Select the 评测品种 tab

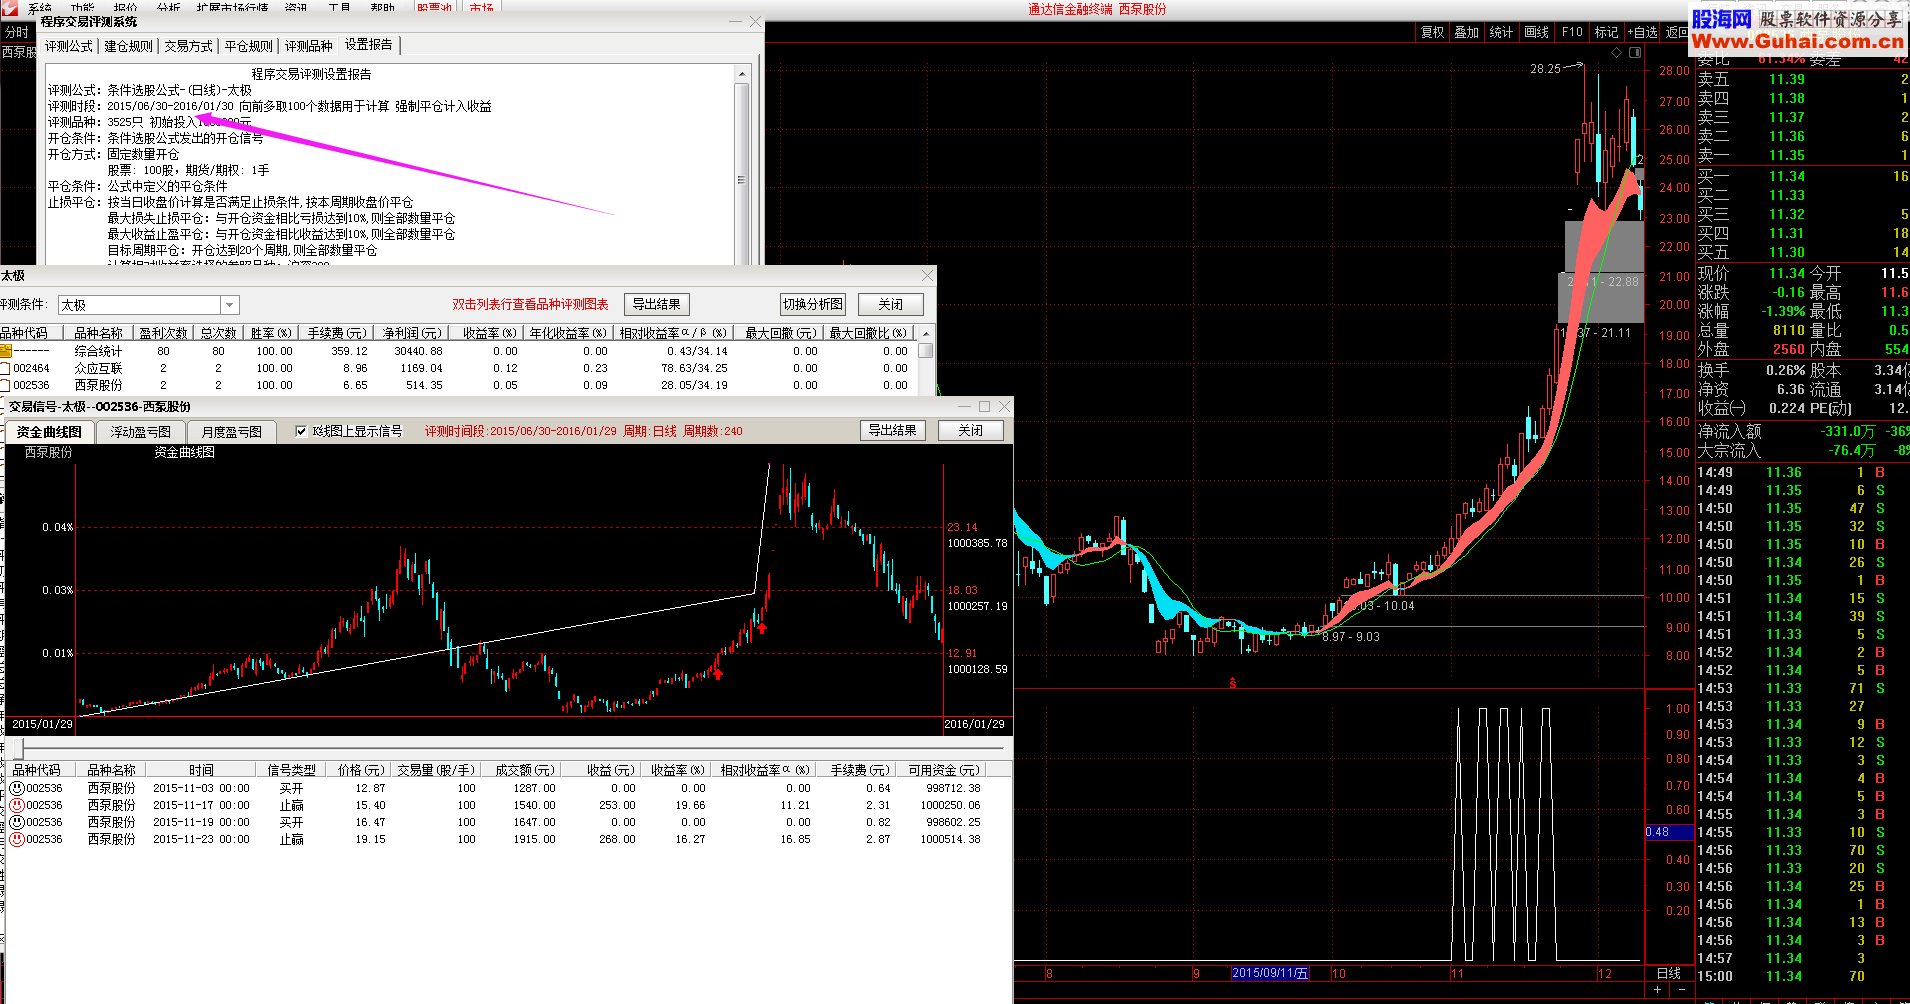point(309,46)
